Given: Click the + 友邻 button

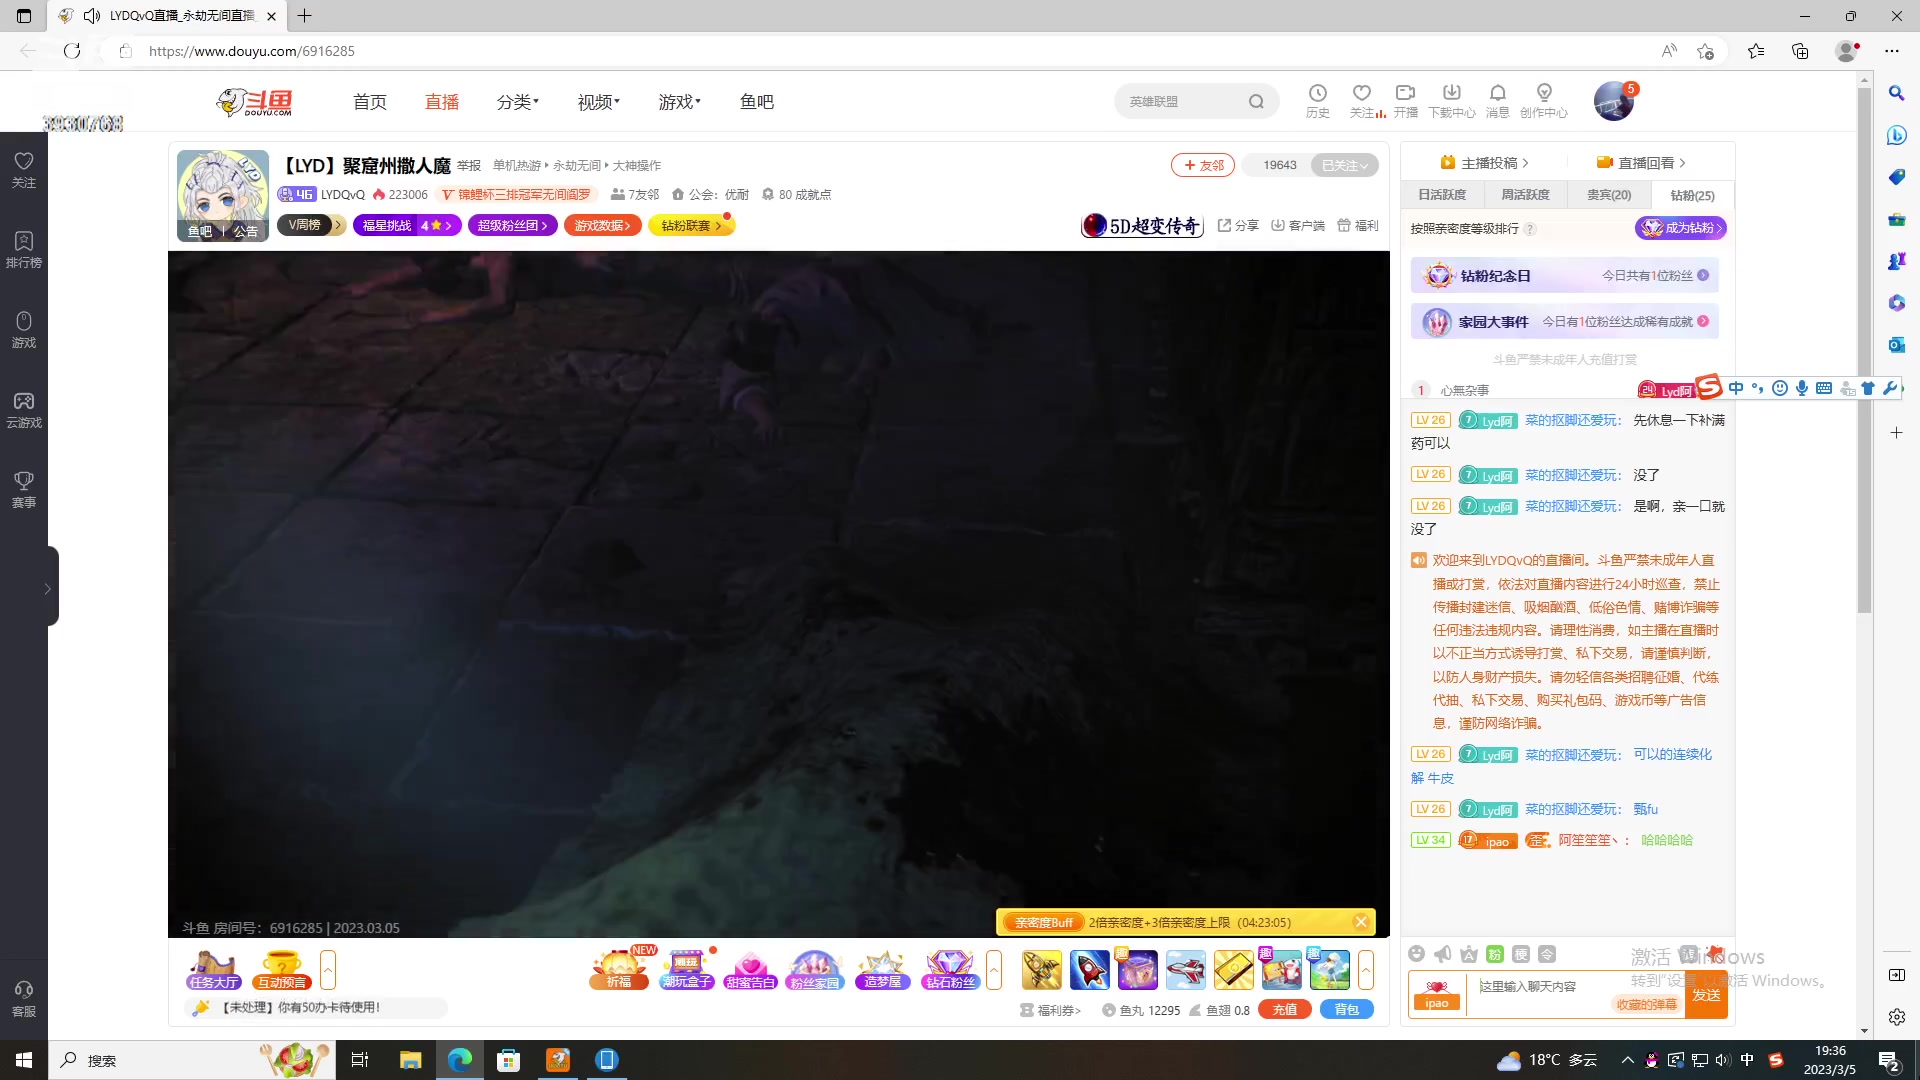Looking at the screenshot, I should (1203, 165).
